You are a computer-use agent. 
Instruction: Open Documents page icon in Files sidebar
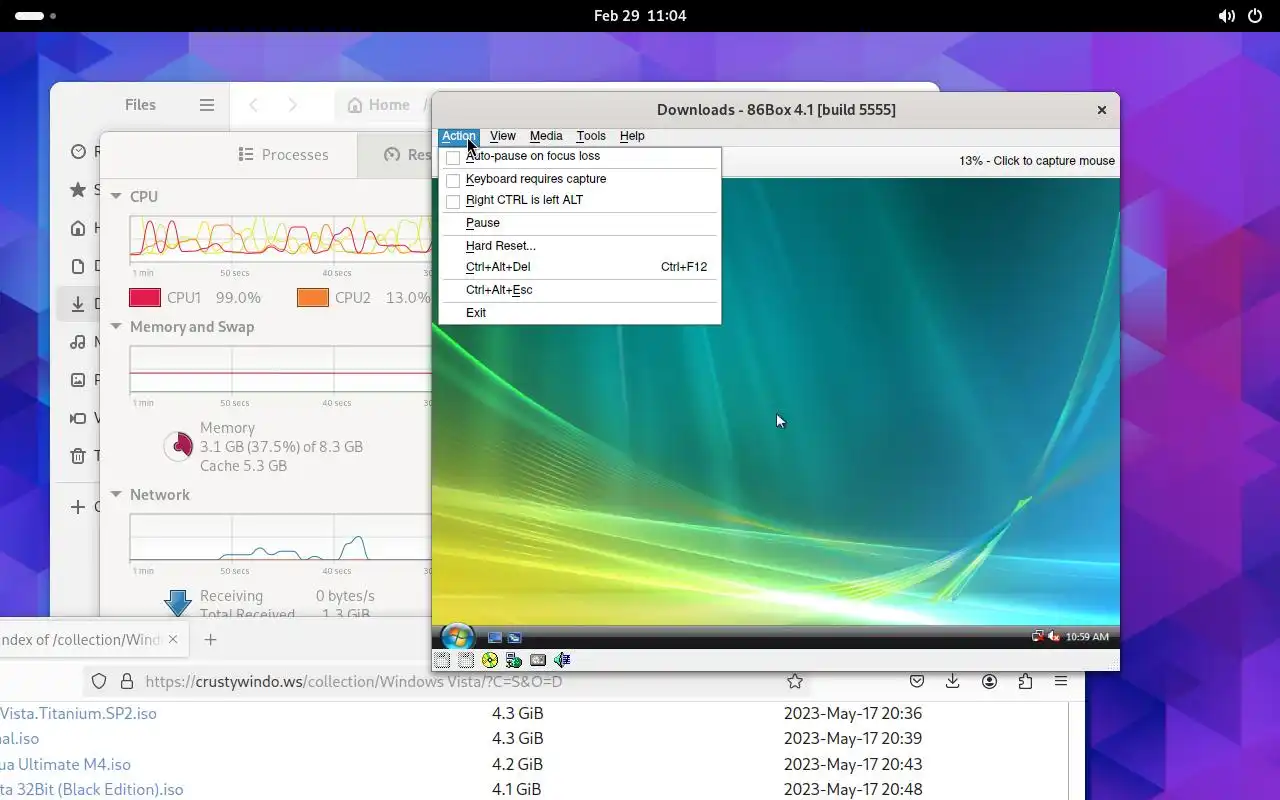[x=78, y=266]
